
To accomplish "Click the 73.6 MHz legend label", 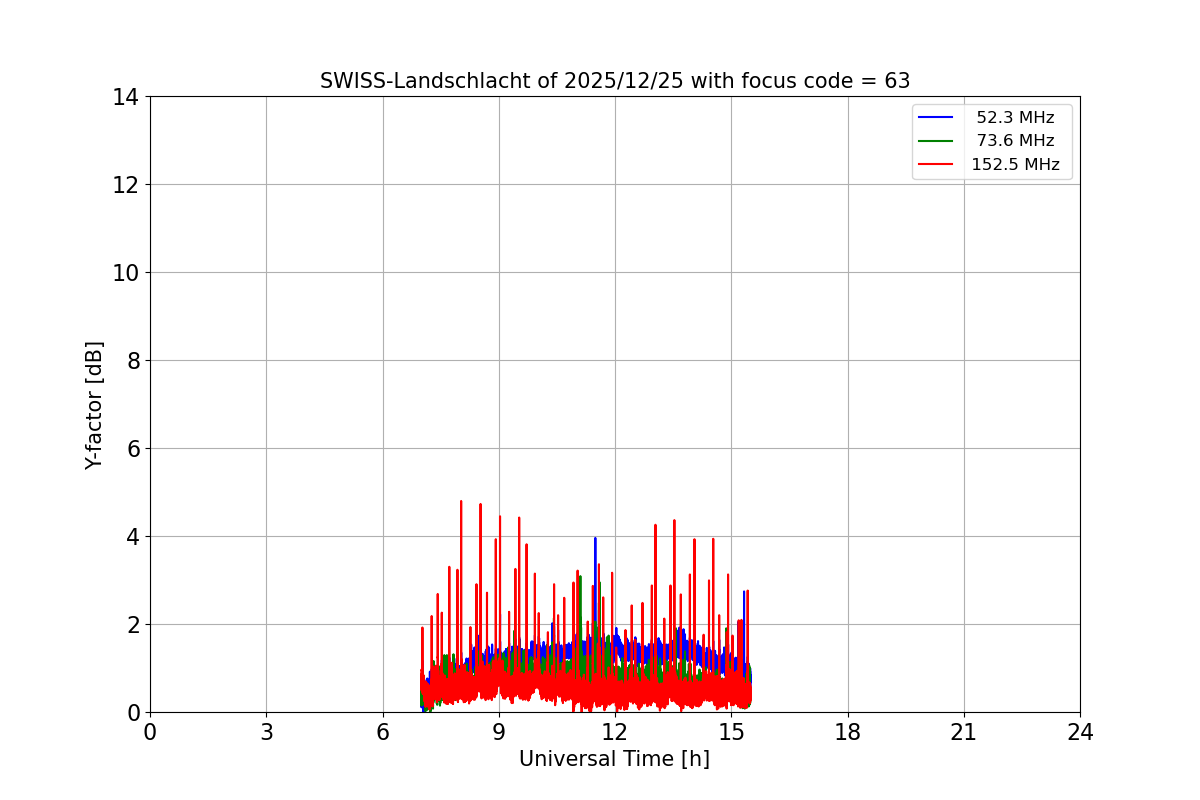I will click(1015, 141).
